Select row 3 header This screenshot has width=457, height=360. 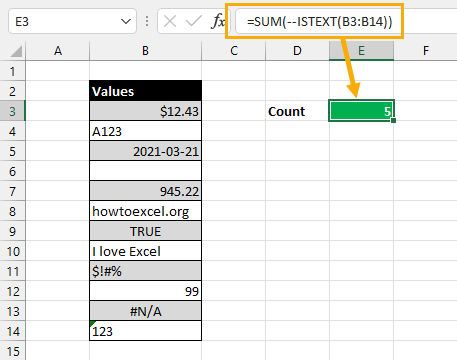(13, 111)
